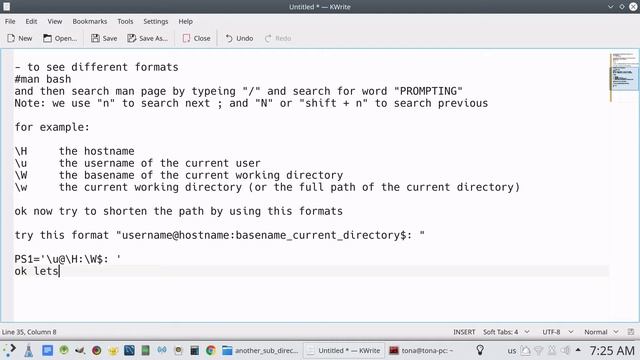
Task: Click the notifications bell tray icon
Action: coord(525,350)
